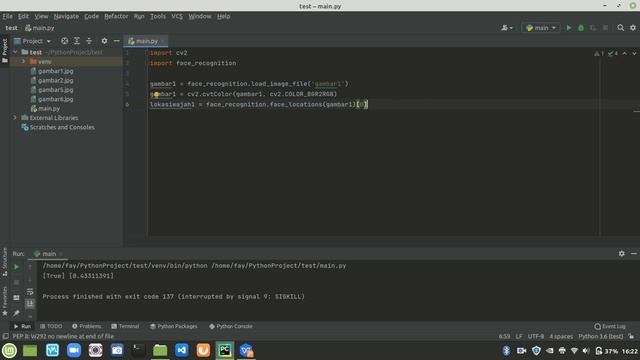Image resolution: width=640 pixels, height=360 pixels.
Task: Open terminal from taskbar
Action: click(138, 350)
